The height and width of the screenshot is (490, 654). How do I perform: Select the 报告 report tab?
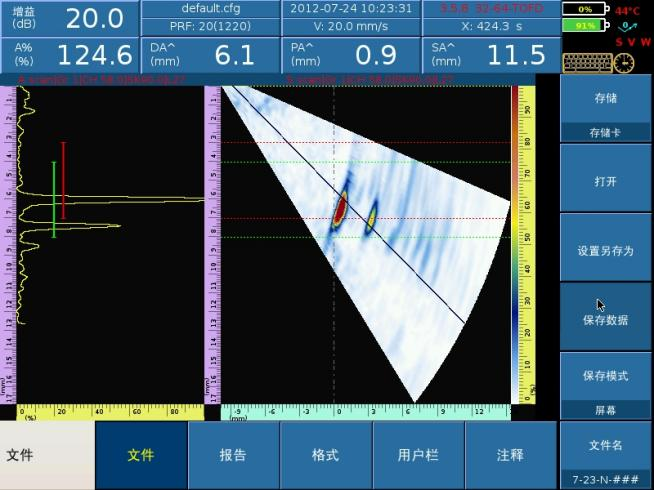coord(233,455)
